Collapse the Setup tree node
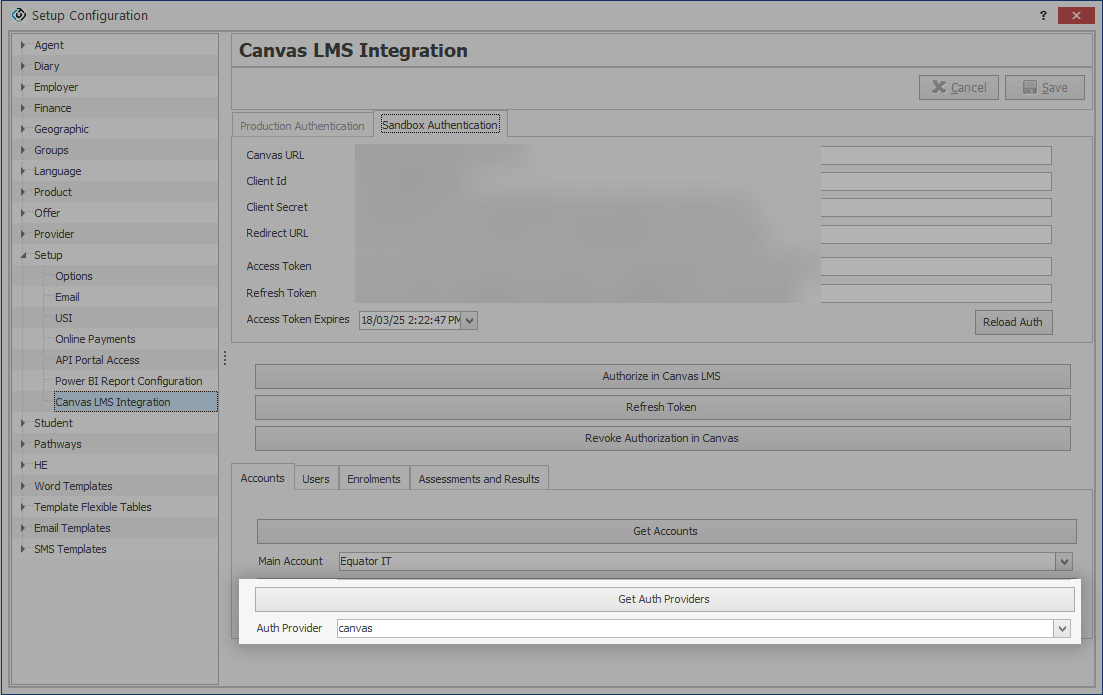Image resolution: width=1103 pixels, height=695 pixels. 23,255
